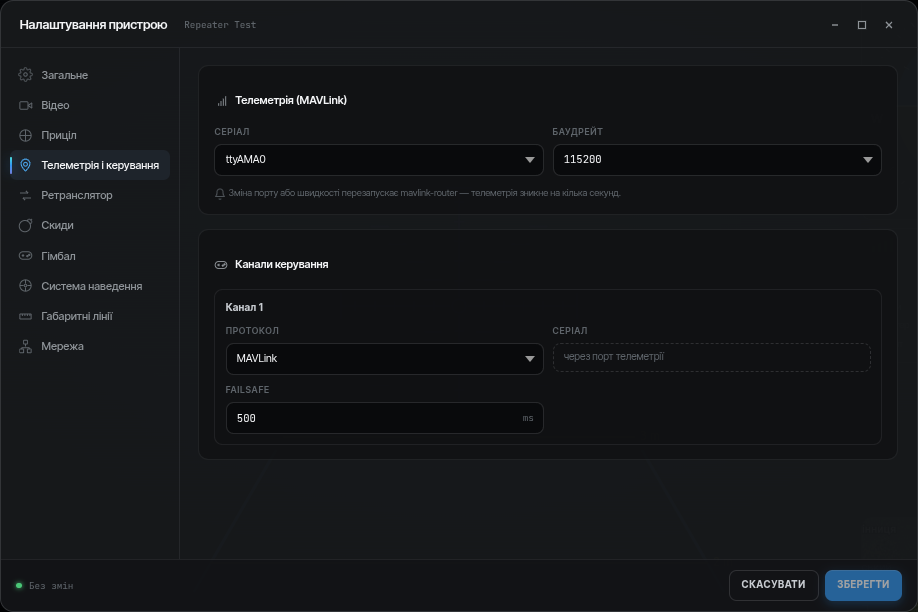Click the arrows icon beside Ретранслятор

point(25,195)
